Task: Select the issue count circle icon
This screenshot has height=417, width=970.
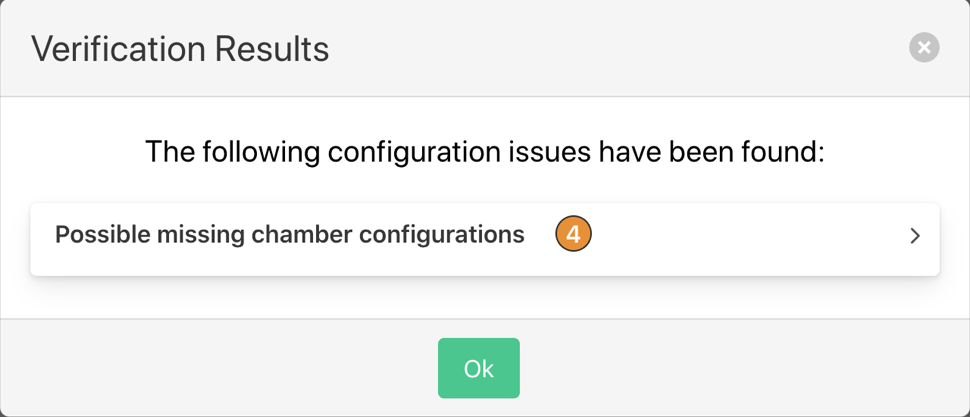Action: 574,235
